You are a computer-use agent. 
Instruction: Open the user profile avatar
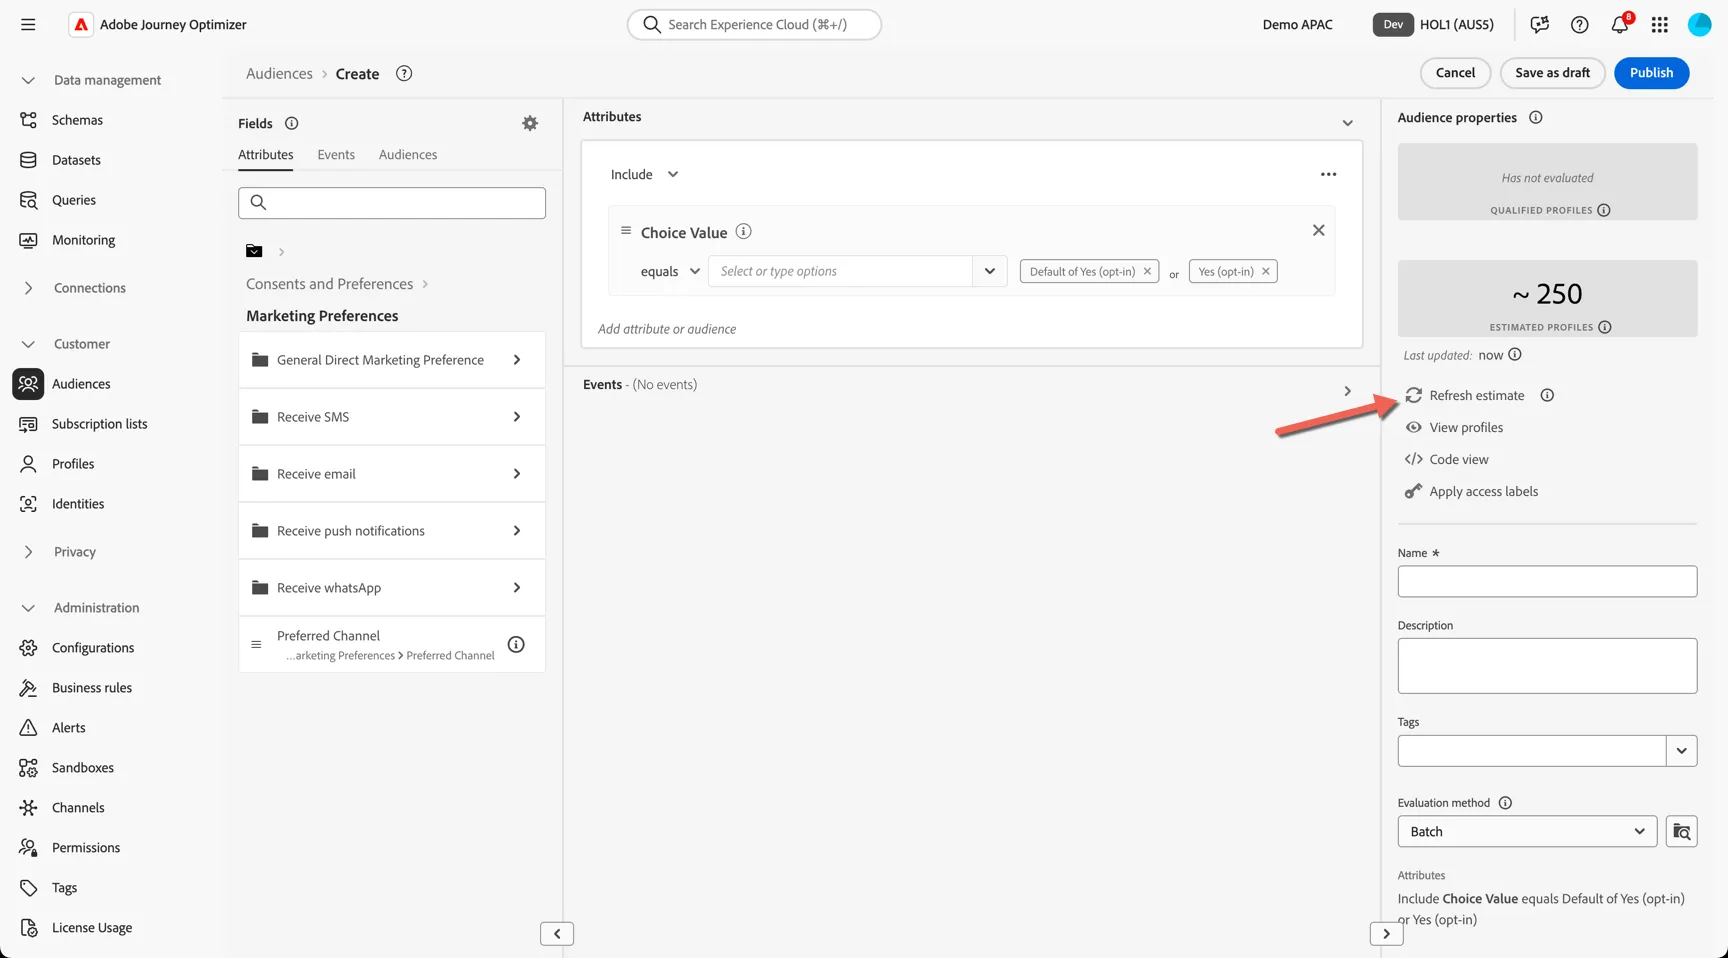[1699, 25]
